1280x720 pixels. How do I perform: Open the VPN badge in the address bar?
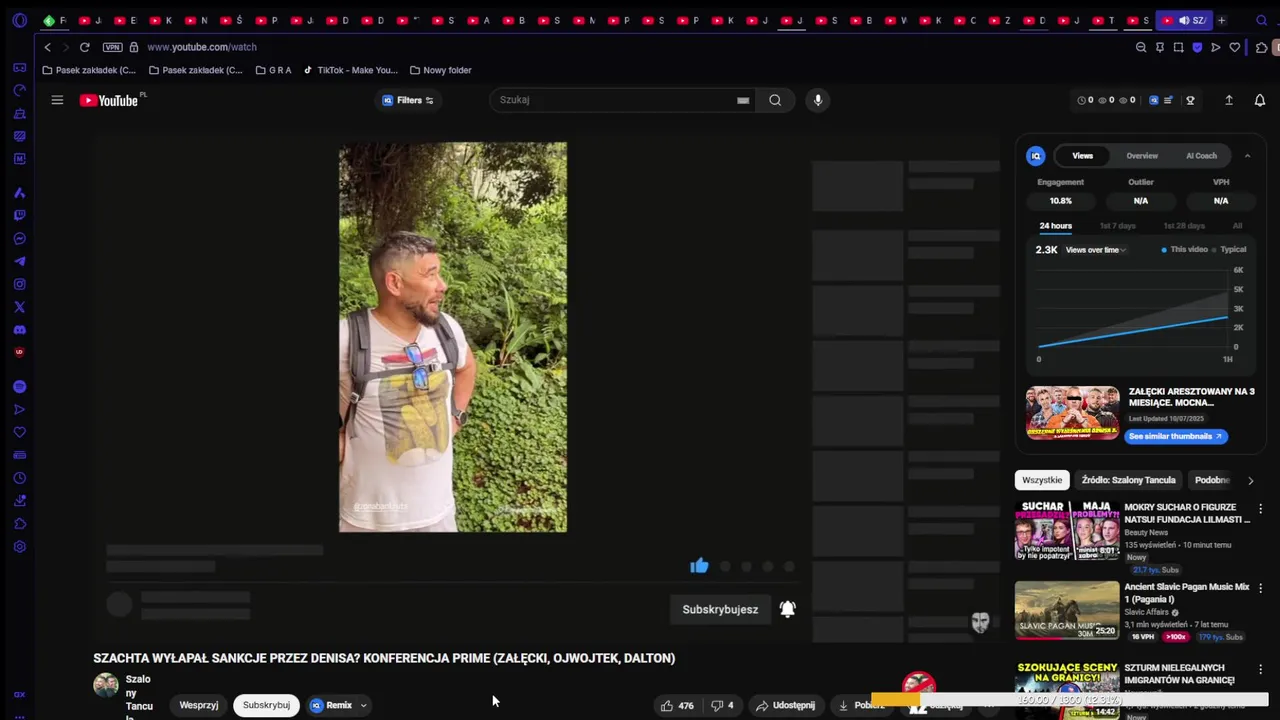click(112, 47)
